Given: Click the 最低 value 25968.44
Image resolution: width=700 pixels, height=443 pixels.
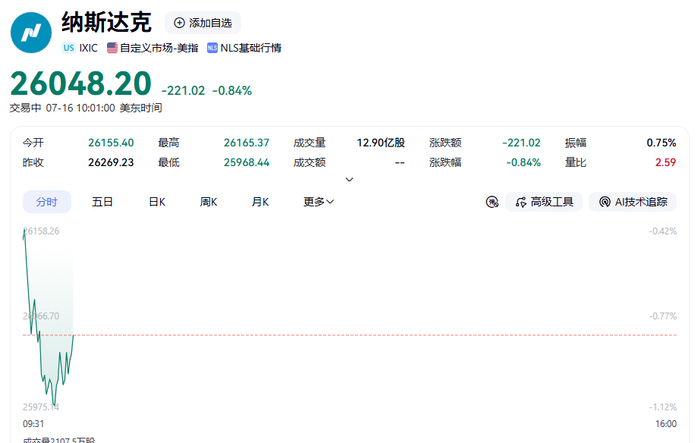Looking at the screenshot, I should click(246, 163).
